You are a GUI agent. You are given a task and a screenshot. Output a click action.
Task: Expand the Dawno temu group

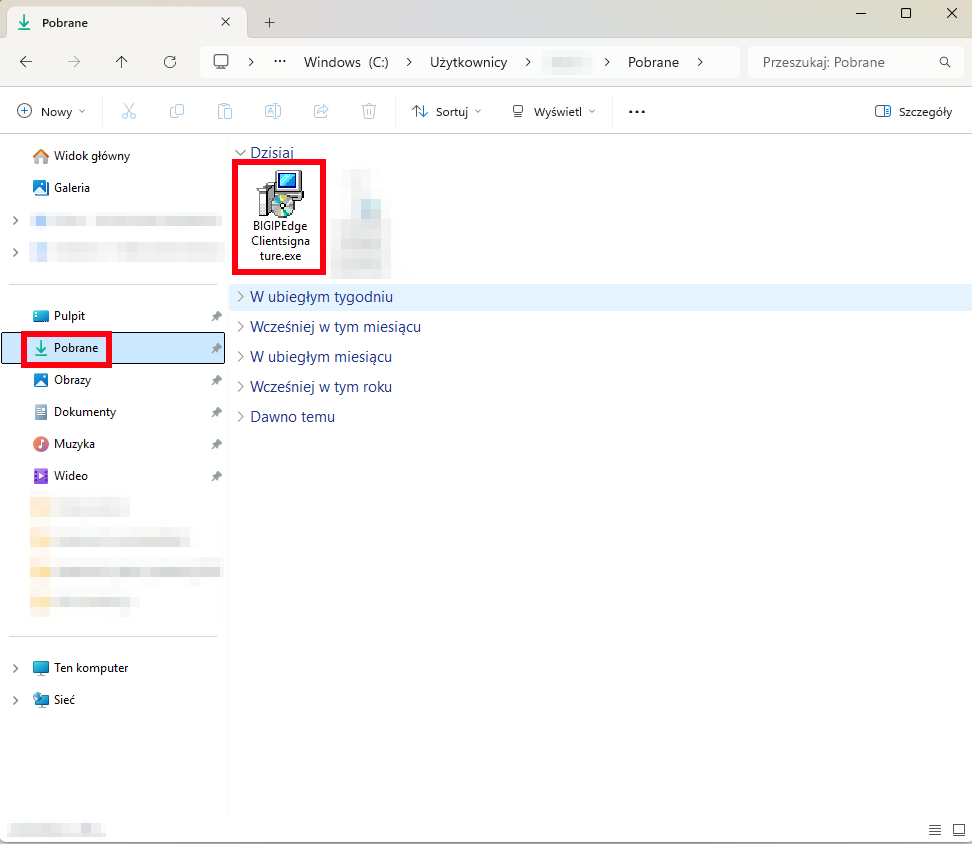tap(241, 417)
